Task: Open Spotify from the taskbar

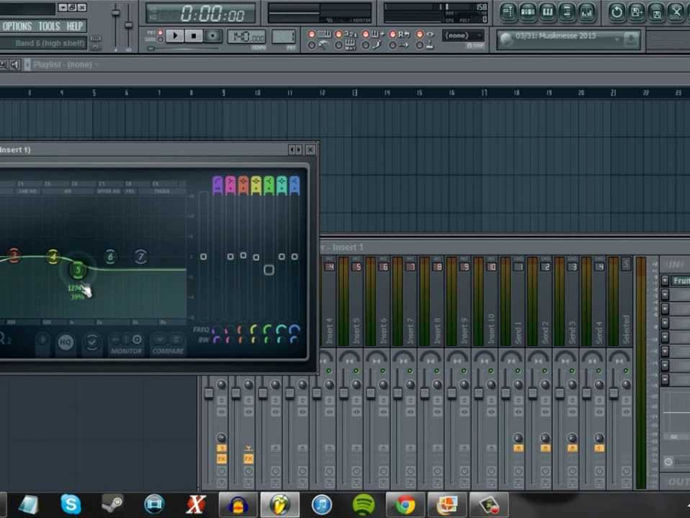Action: tap(363, 504)
